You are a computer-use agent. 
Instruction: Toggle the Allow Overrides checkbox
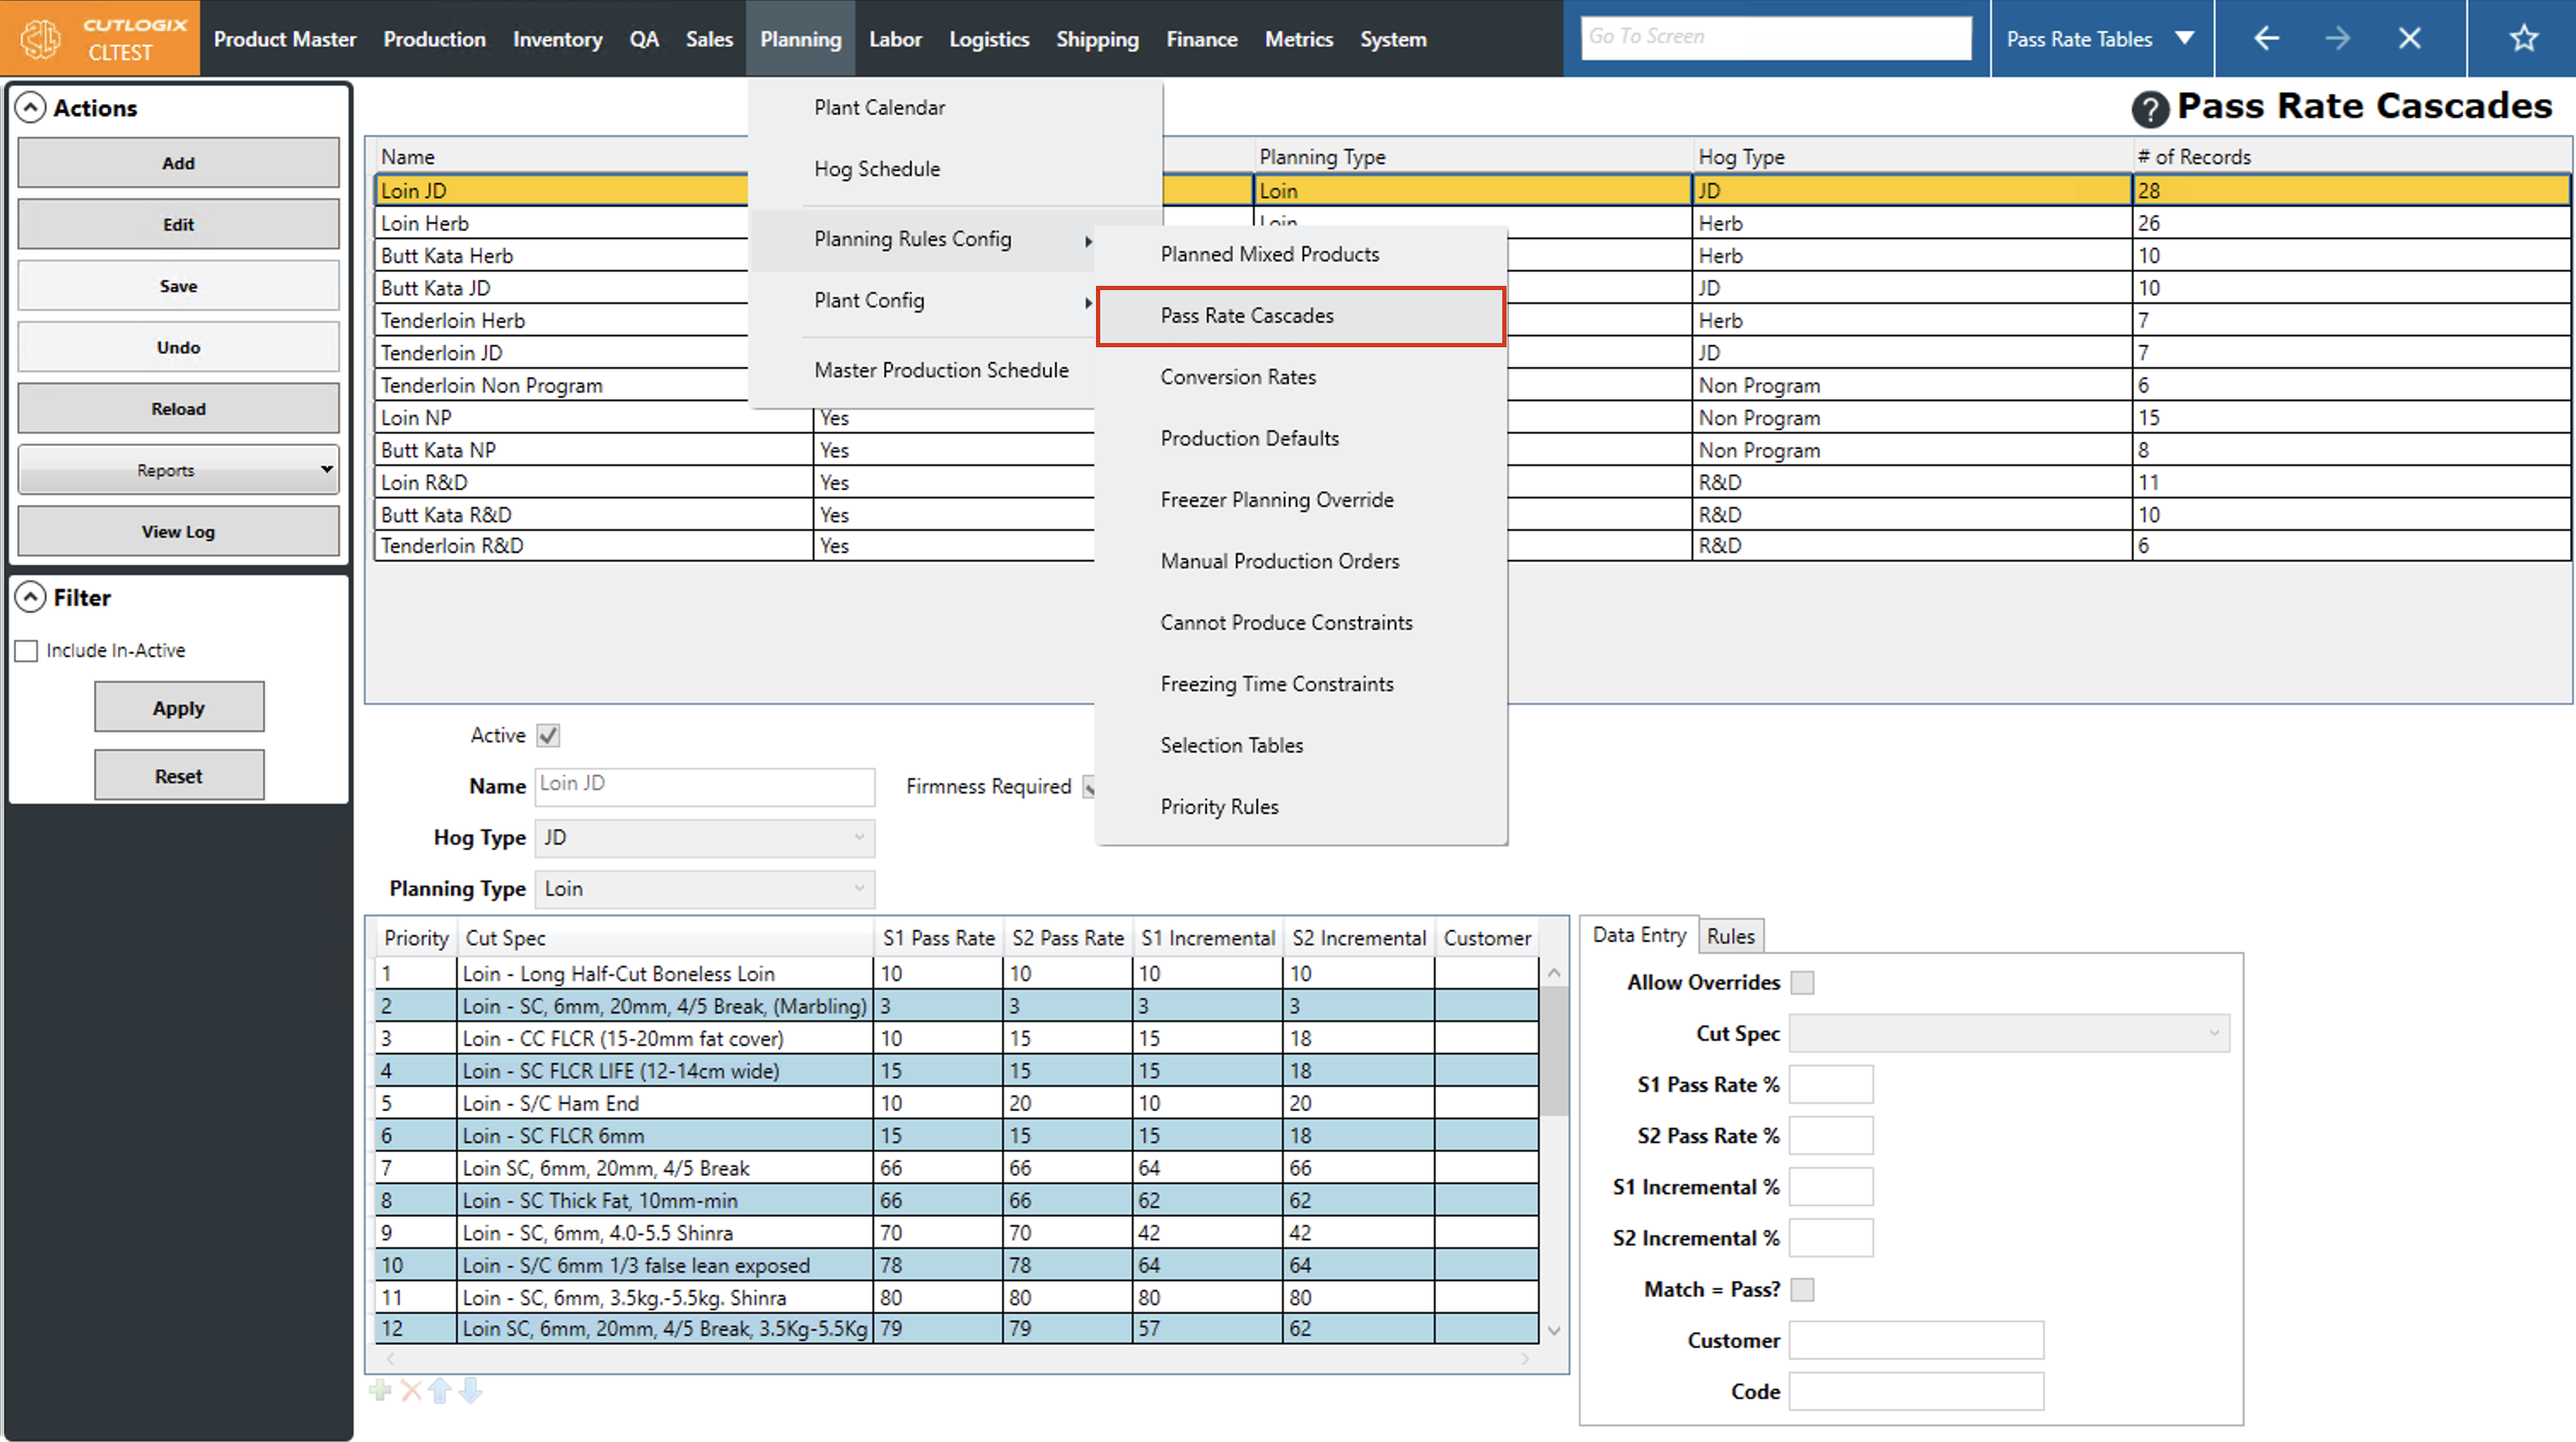1802,983
